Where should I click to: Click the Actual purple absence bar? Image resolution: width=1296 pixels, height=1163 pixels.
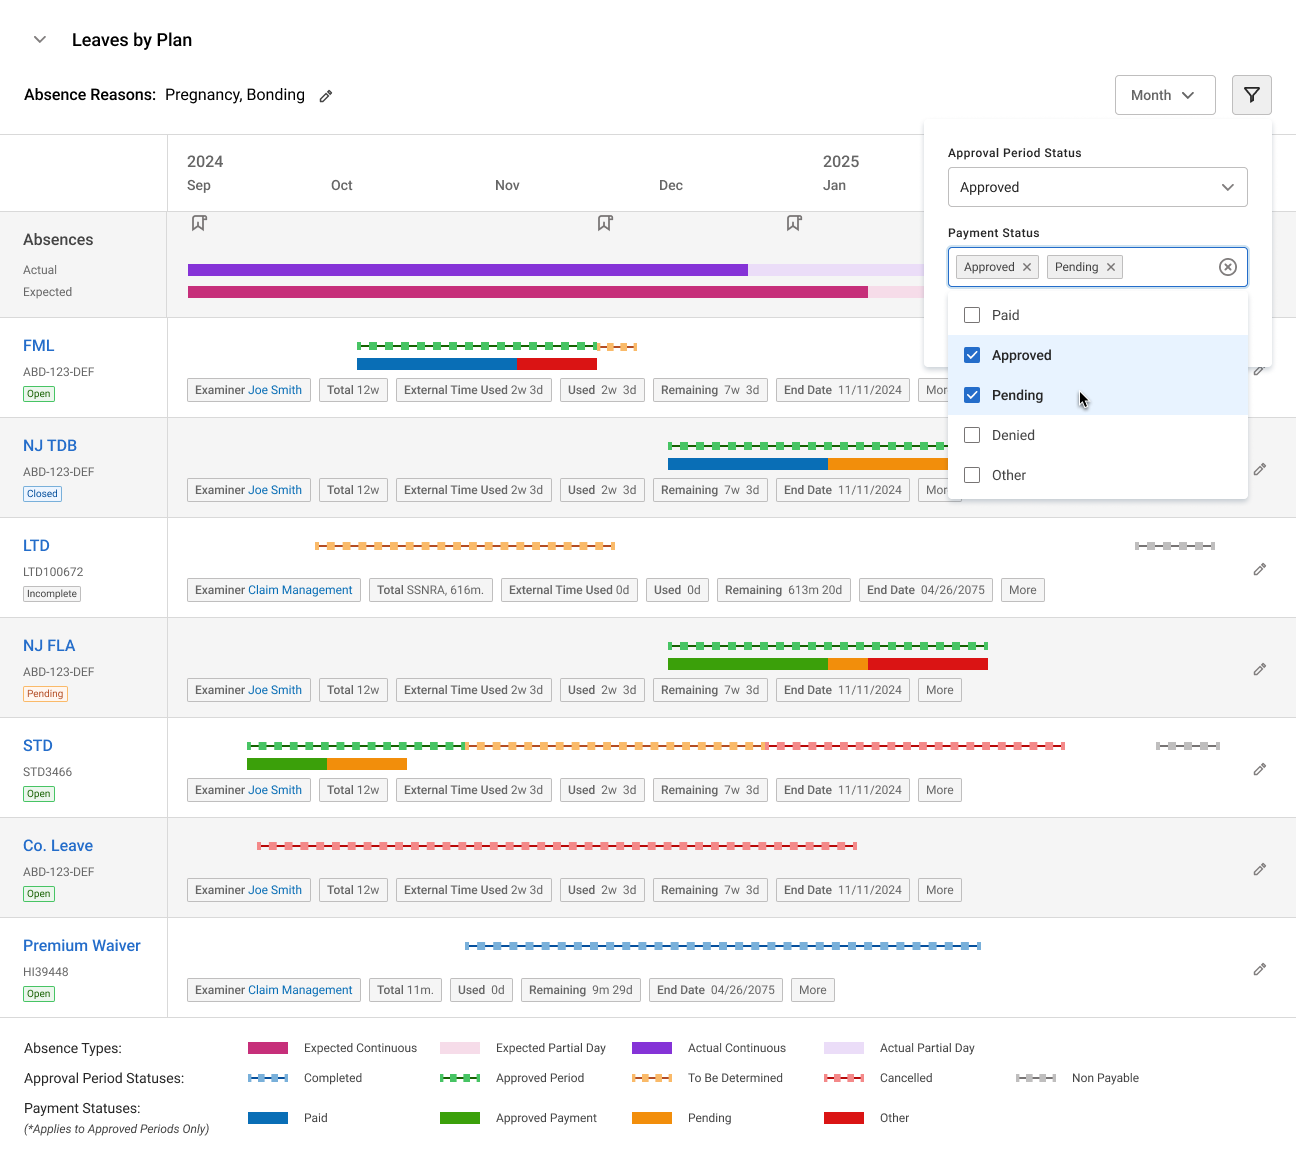(x=467, y=270)
